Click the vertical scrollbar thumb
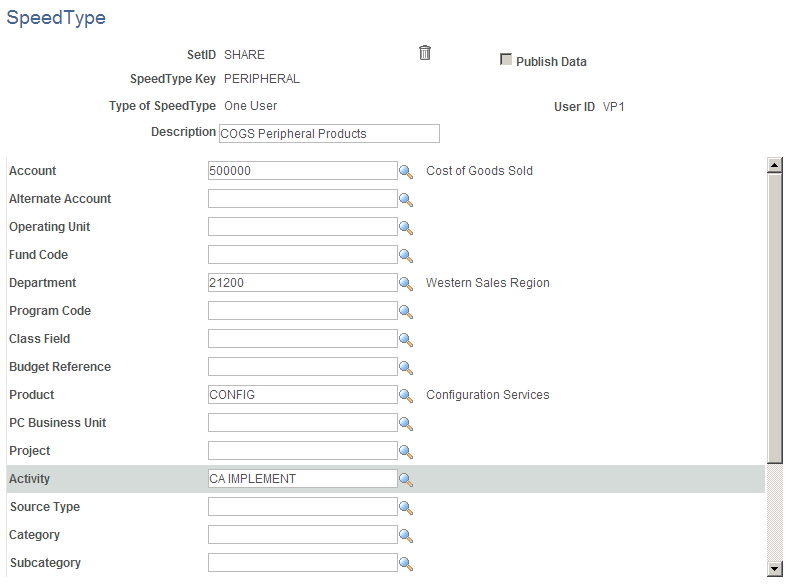The image size is (789, 584). coord(774,318)
